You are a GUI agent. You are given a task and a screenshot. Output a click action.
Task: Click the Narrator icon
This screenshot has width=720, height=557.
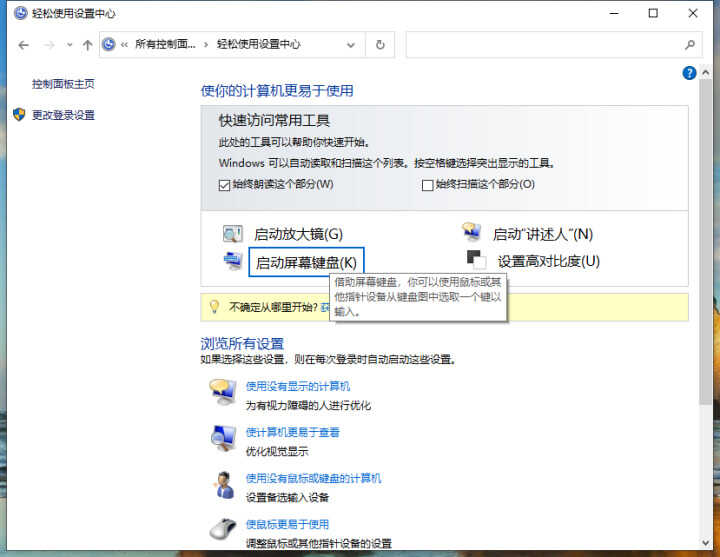472,233
